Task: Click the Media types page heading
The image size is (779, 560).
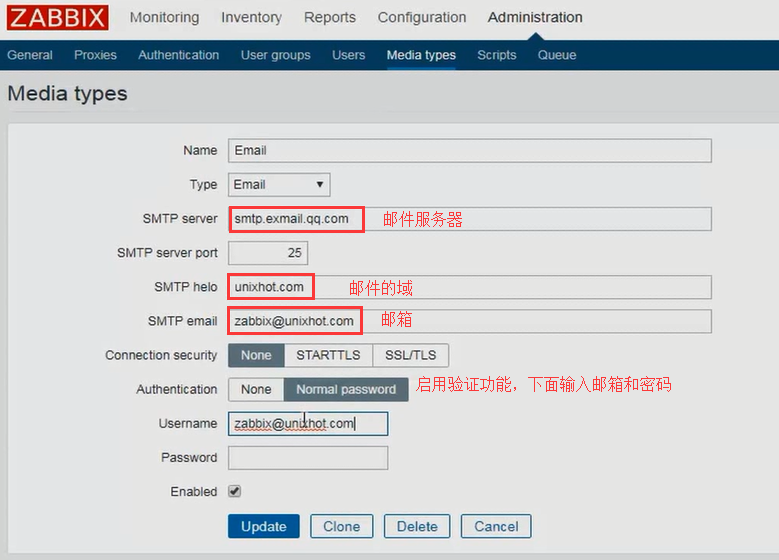Action: point(68,94)
